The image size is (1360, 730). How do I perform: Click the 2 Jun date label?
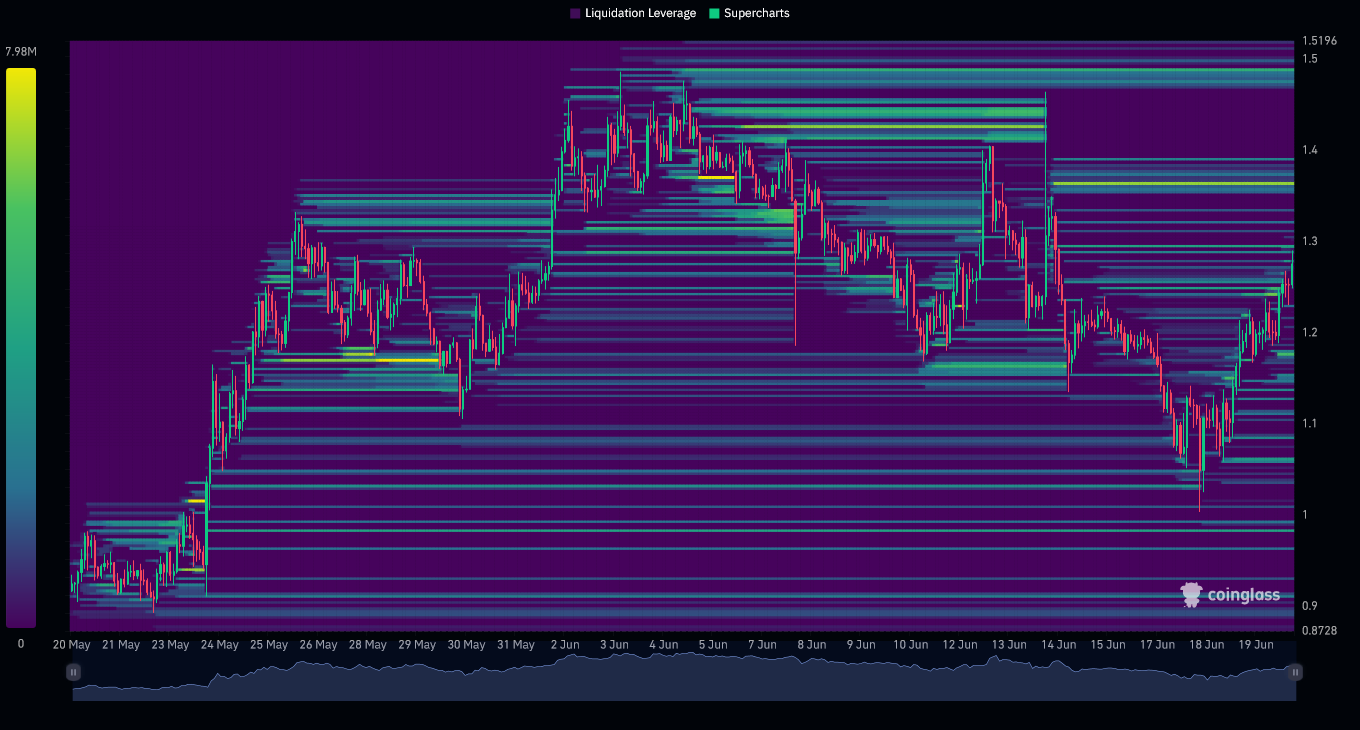[x=565, y=645]
